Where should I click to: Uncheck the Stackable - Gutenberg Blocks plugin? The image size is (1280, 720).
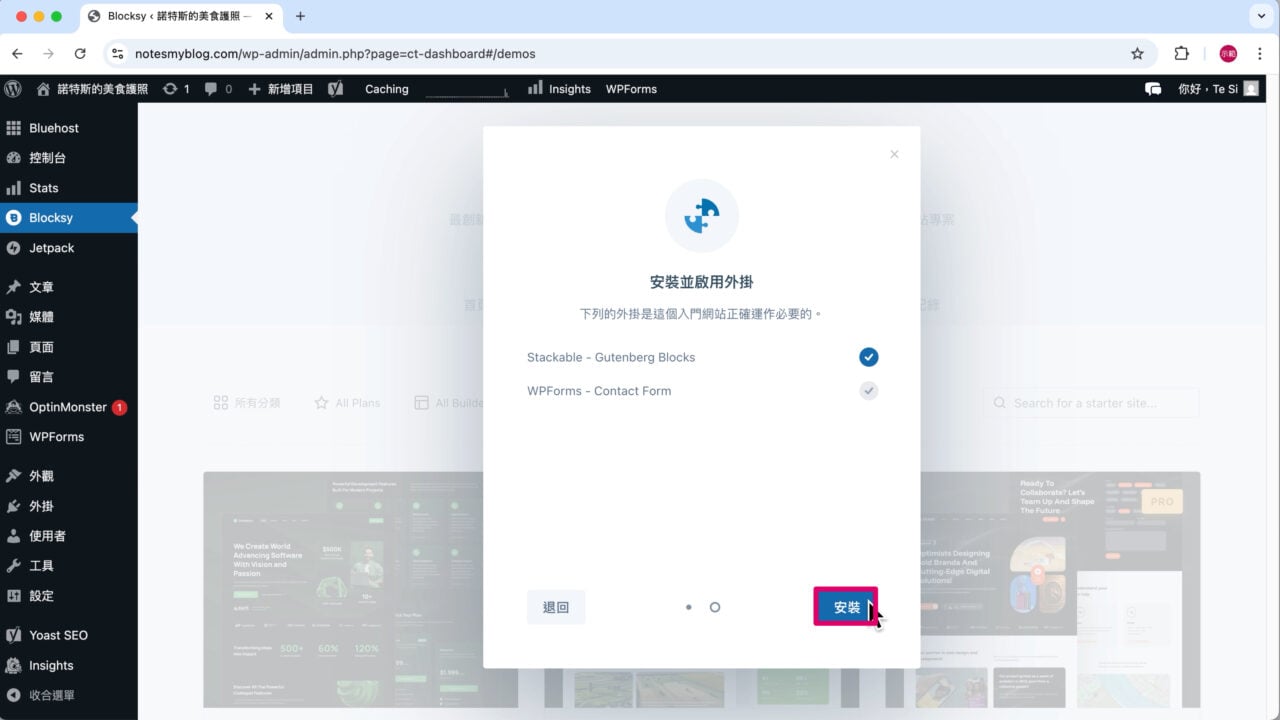click(868, 357)
